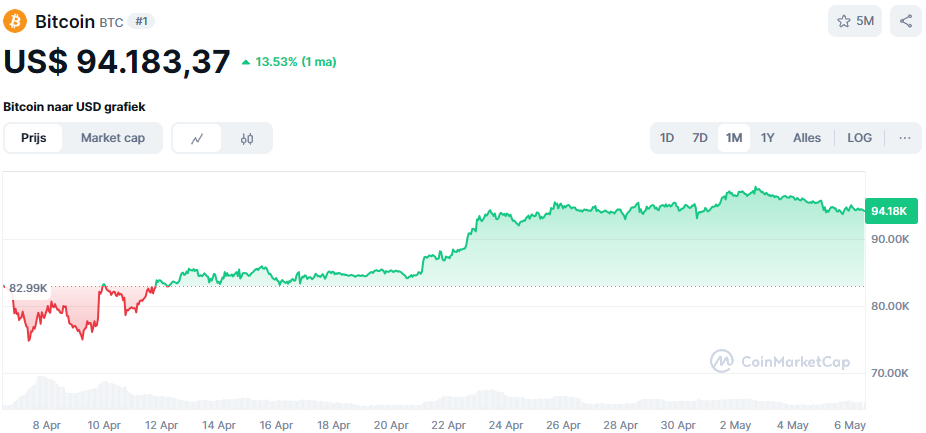The width and height of the screenshot is (926, 433).
Task: Show the Alles full history range
Action: (807, 138)
